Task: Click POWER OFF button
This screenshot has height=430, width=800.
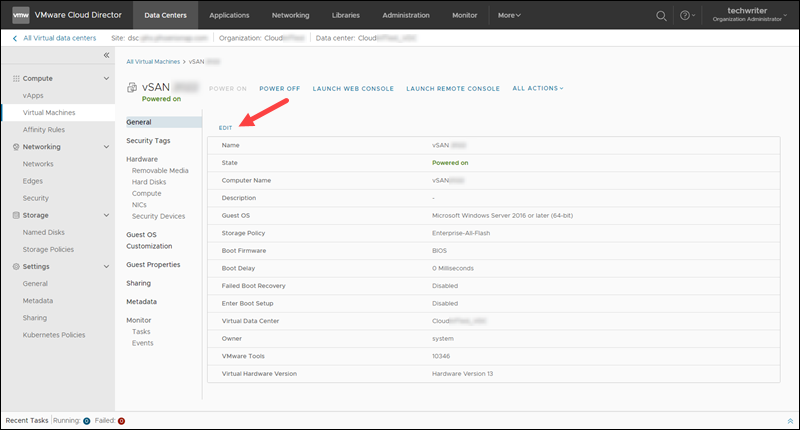Action: pyautogui.click(x=280, y=89)
